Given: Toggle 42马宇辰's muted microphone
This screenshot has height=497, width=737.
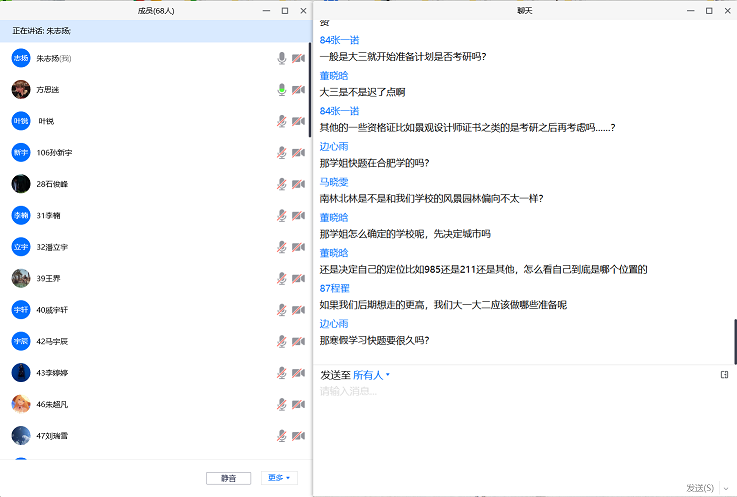Looking at the screenshot, I should (x=282, y=341).
